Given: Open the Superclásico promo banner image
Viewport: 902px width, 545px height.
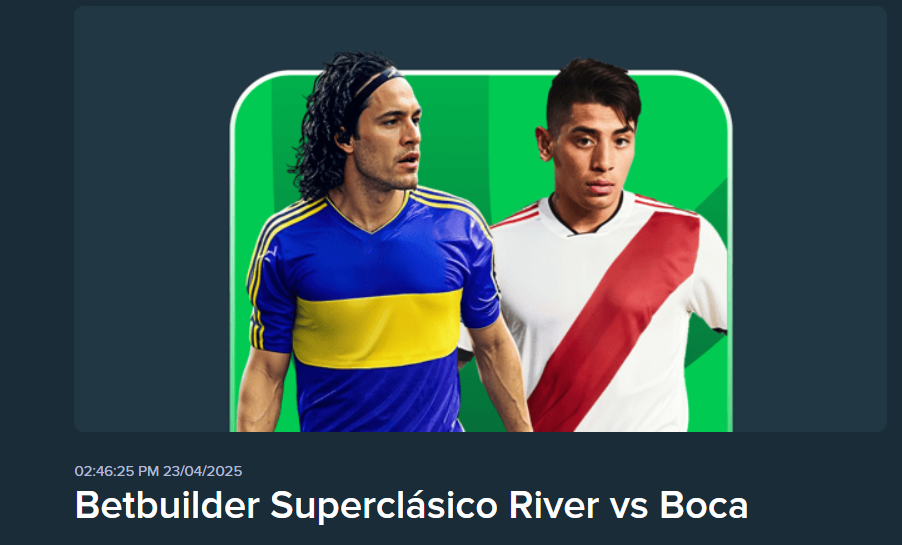Looking at the screenshot, I should (480, 219).
